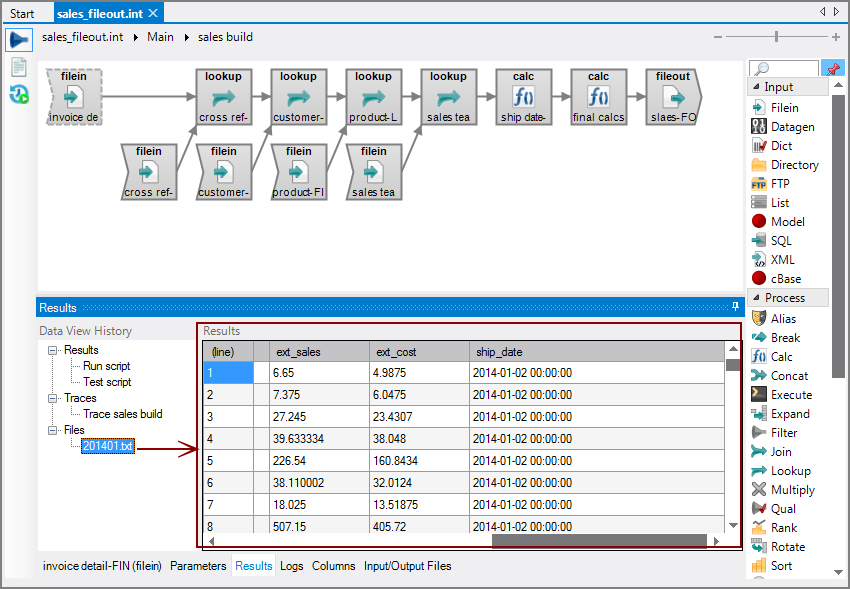Screen dimensions: 850x589
Task: Choose the Lookup process node in palette
Action: 790,471
